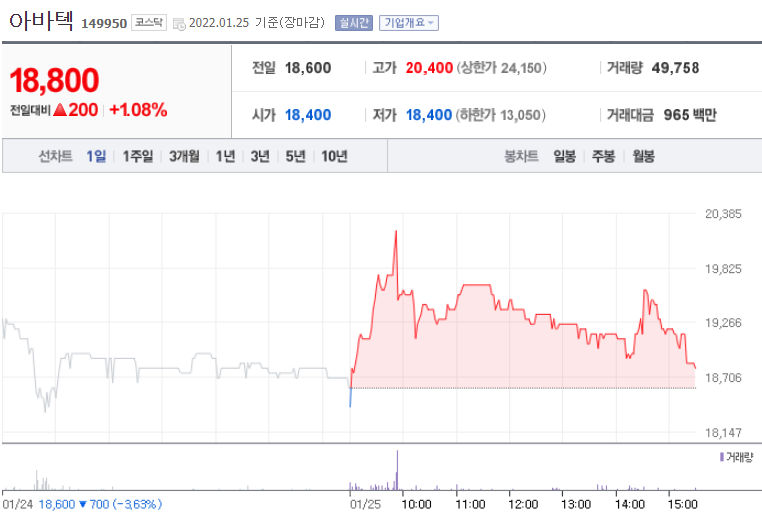Click the 01/24 previous day summary 18,600 ▼700
This screenshot has height=529, width=762.
(100, 504)
